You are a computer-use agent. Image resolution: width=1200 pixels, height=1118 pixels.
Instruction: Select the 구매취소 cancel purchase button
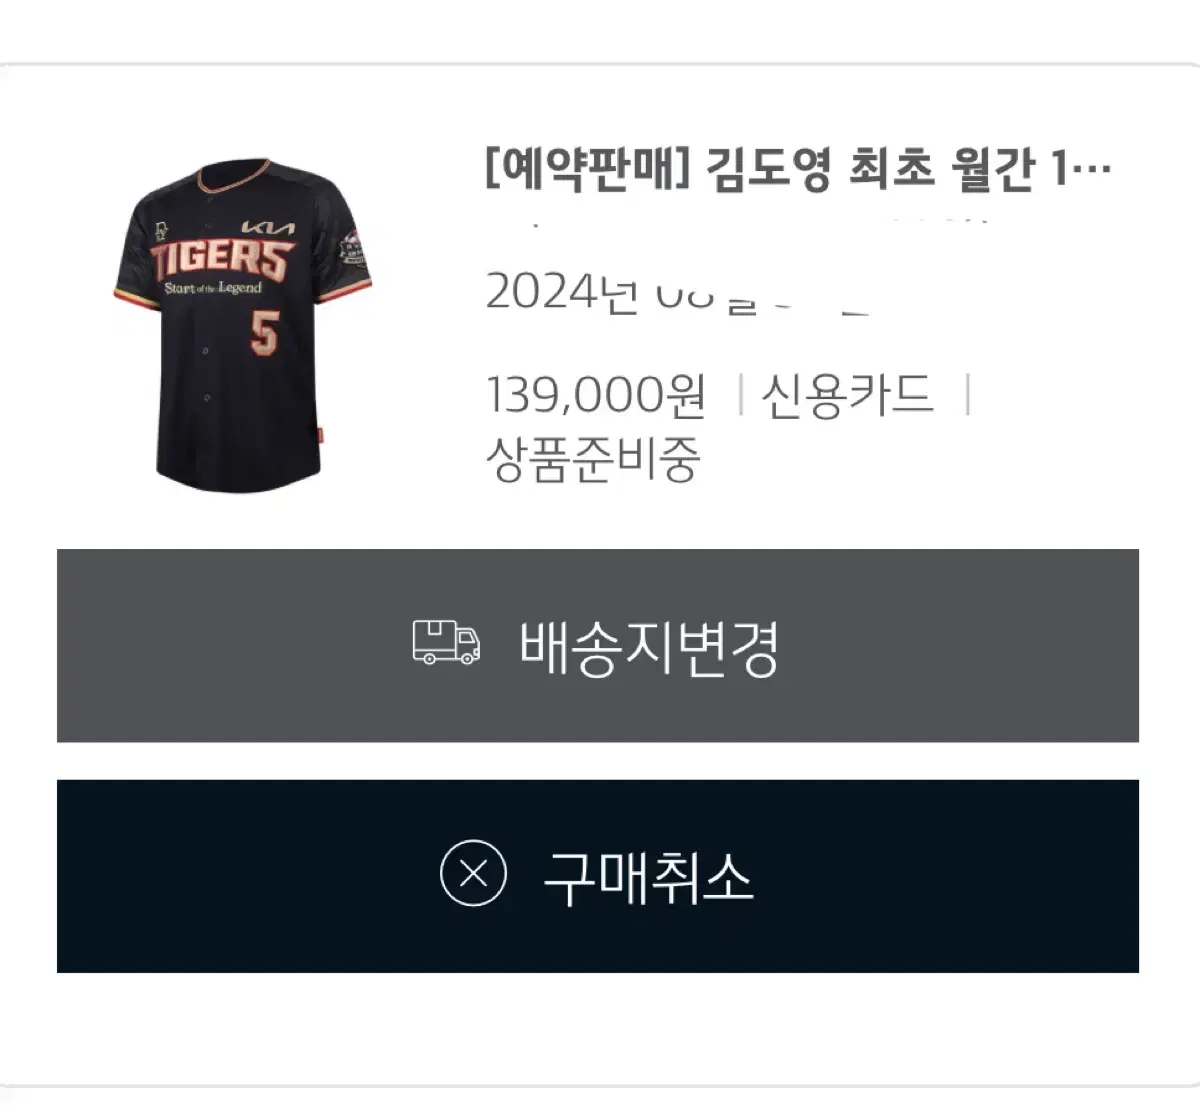point(598,876)
